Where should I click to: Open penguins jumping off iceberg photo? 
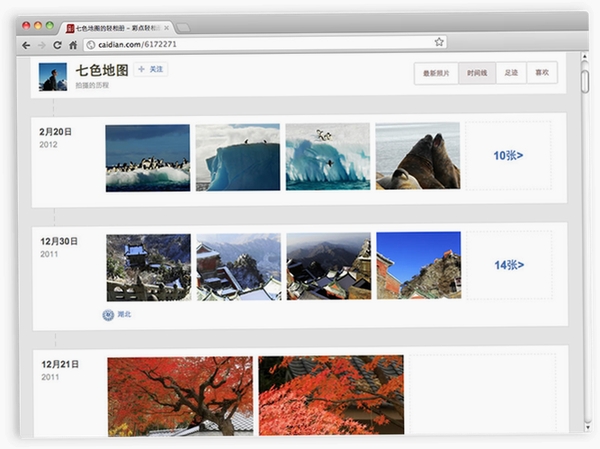click(328, 156)
